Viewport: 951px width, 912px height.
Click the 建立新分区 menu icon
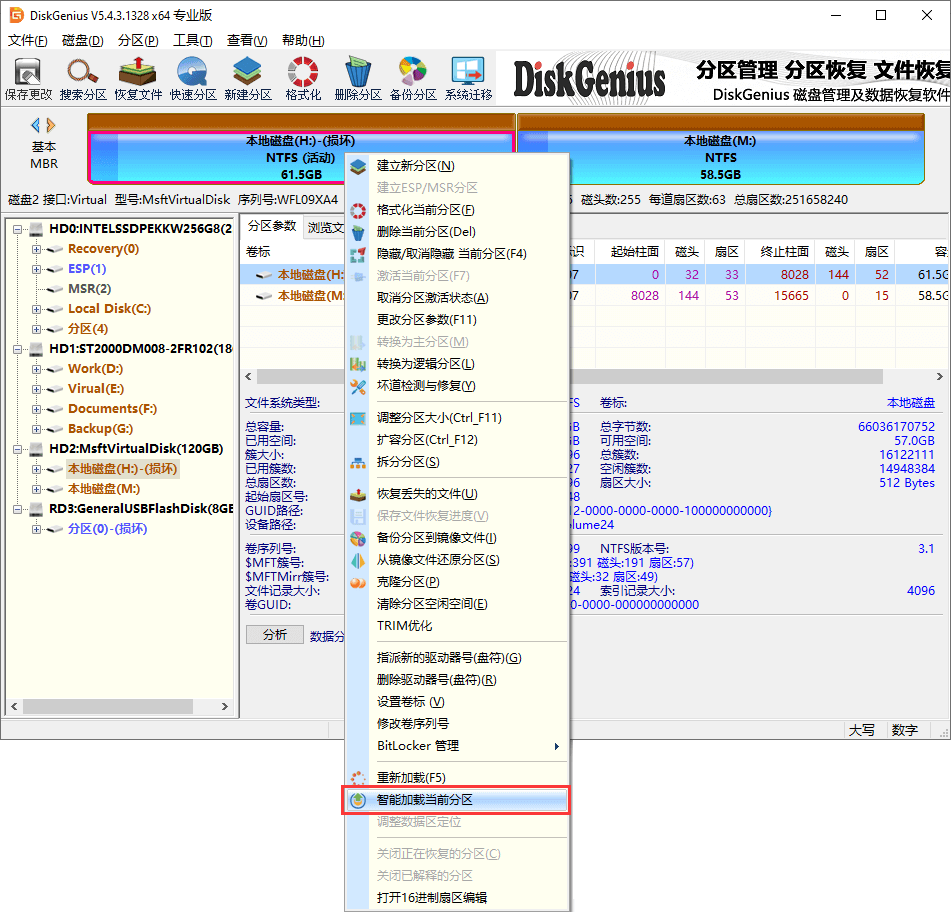point(358,166)
